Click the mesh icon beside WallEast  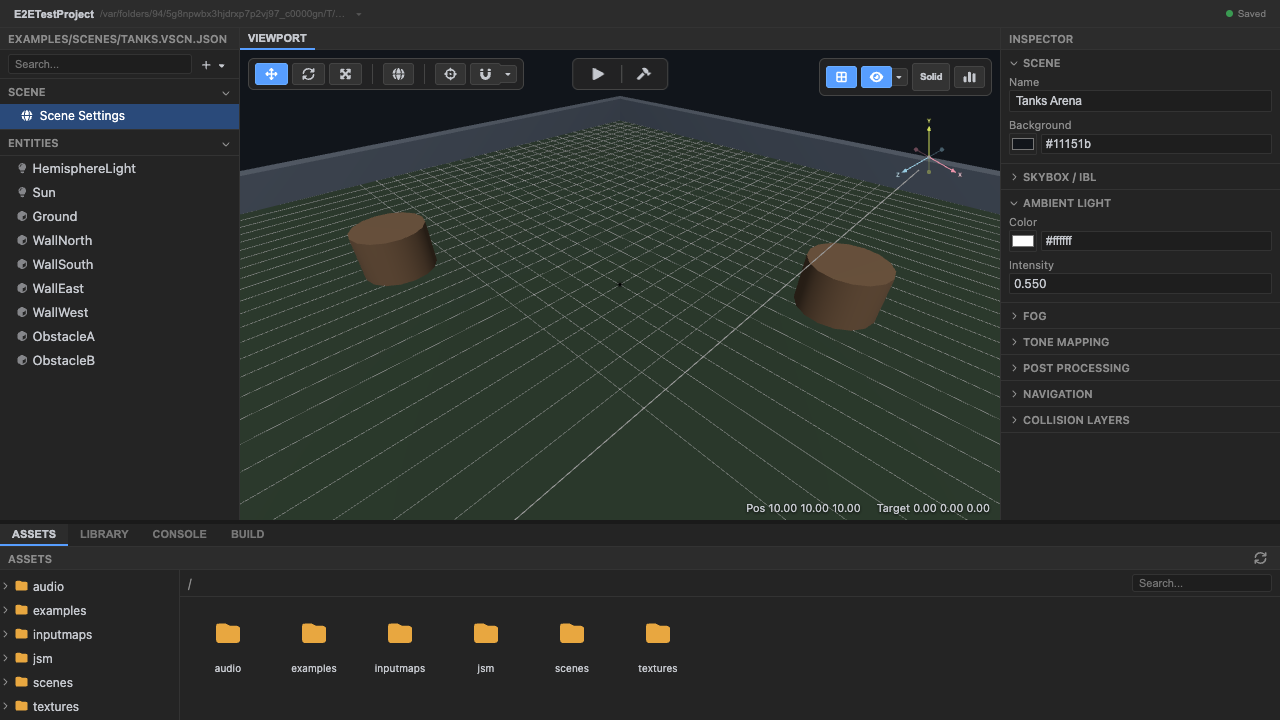point(22,288)
